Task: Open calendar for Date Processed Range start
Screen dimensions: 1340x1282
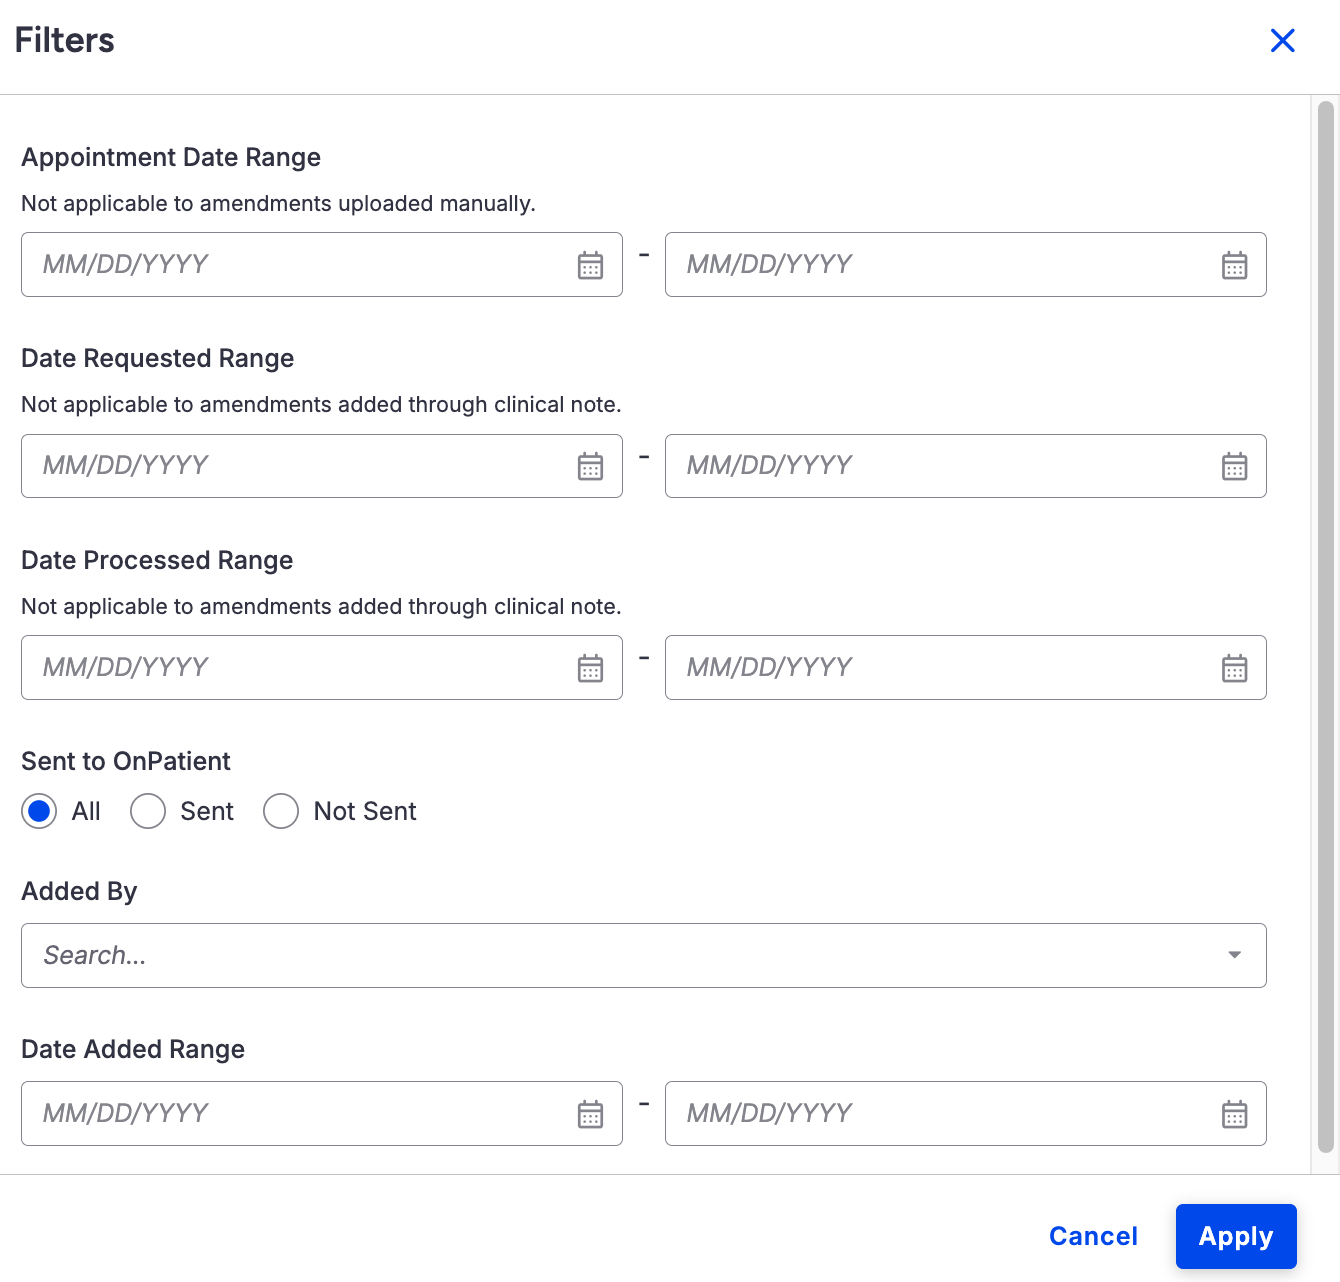Action: click(590, 668)
